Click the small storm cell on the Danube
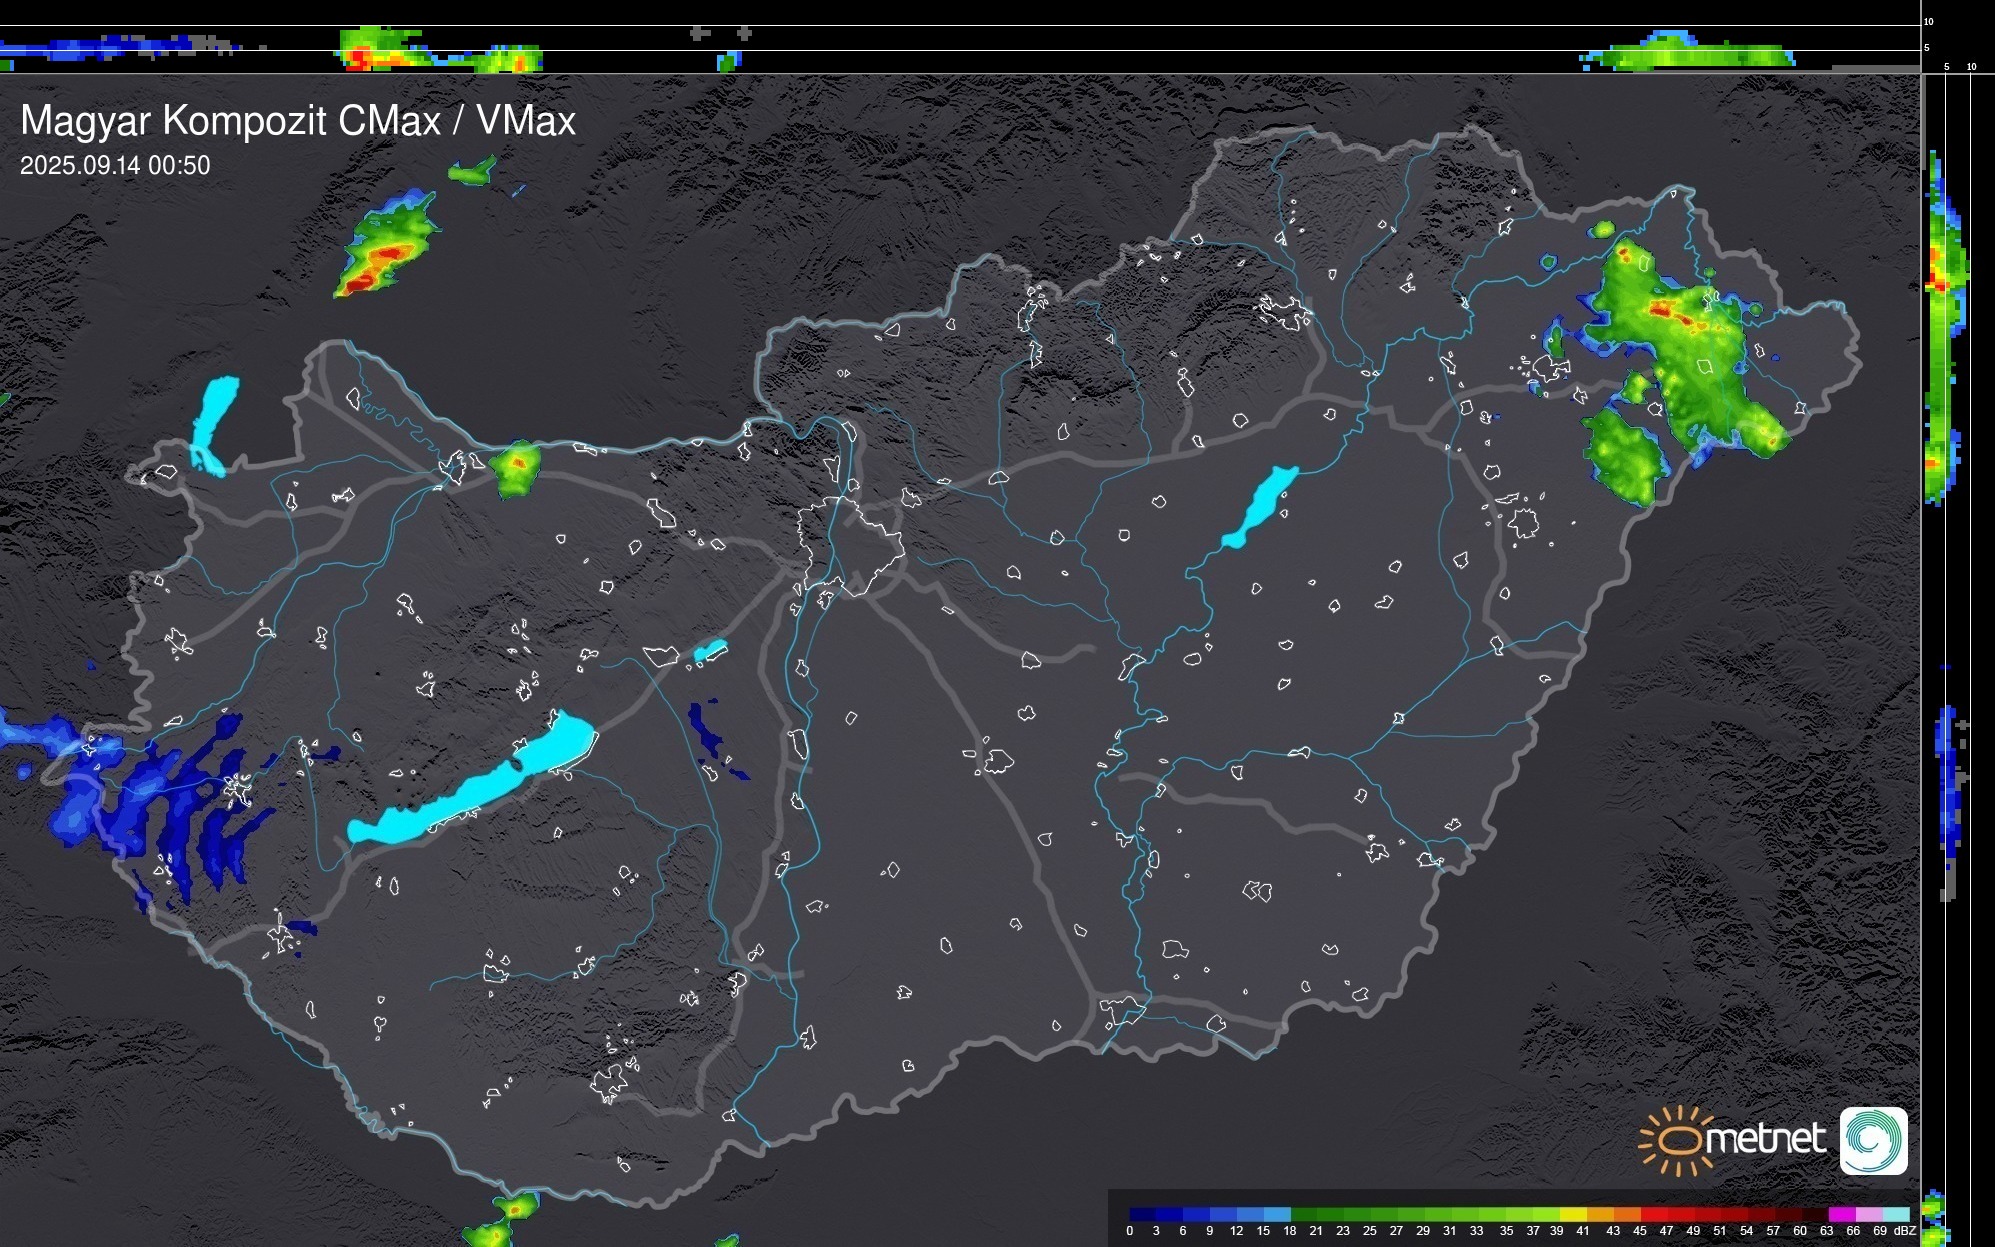This screenshot has width=1995, height=1247. tap(518, 467)
